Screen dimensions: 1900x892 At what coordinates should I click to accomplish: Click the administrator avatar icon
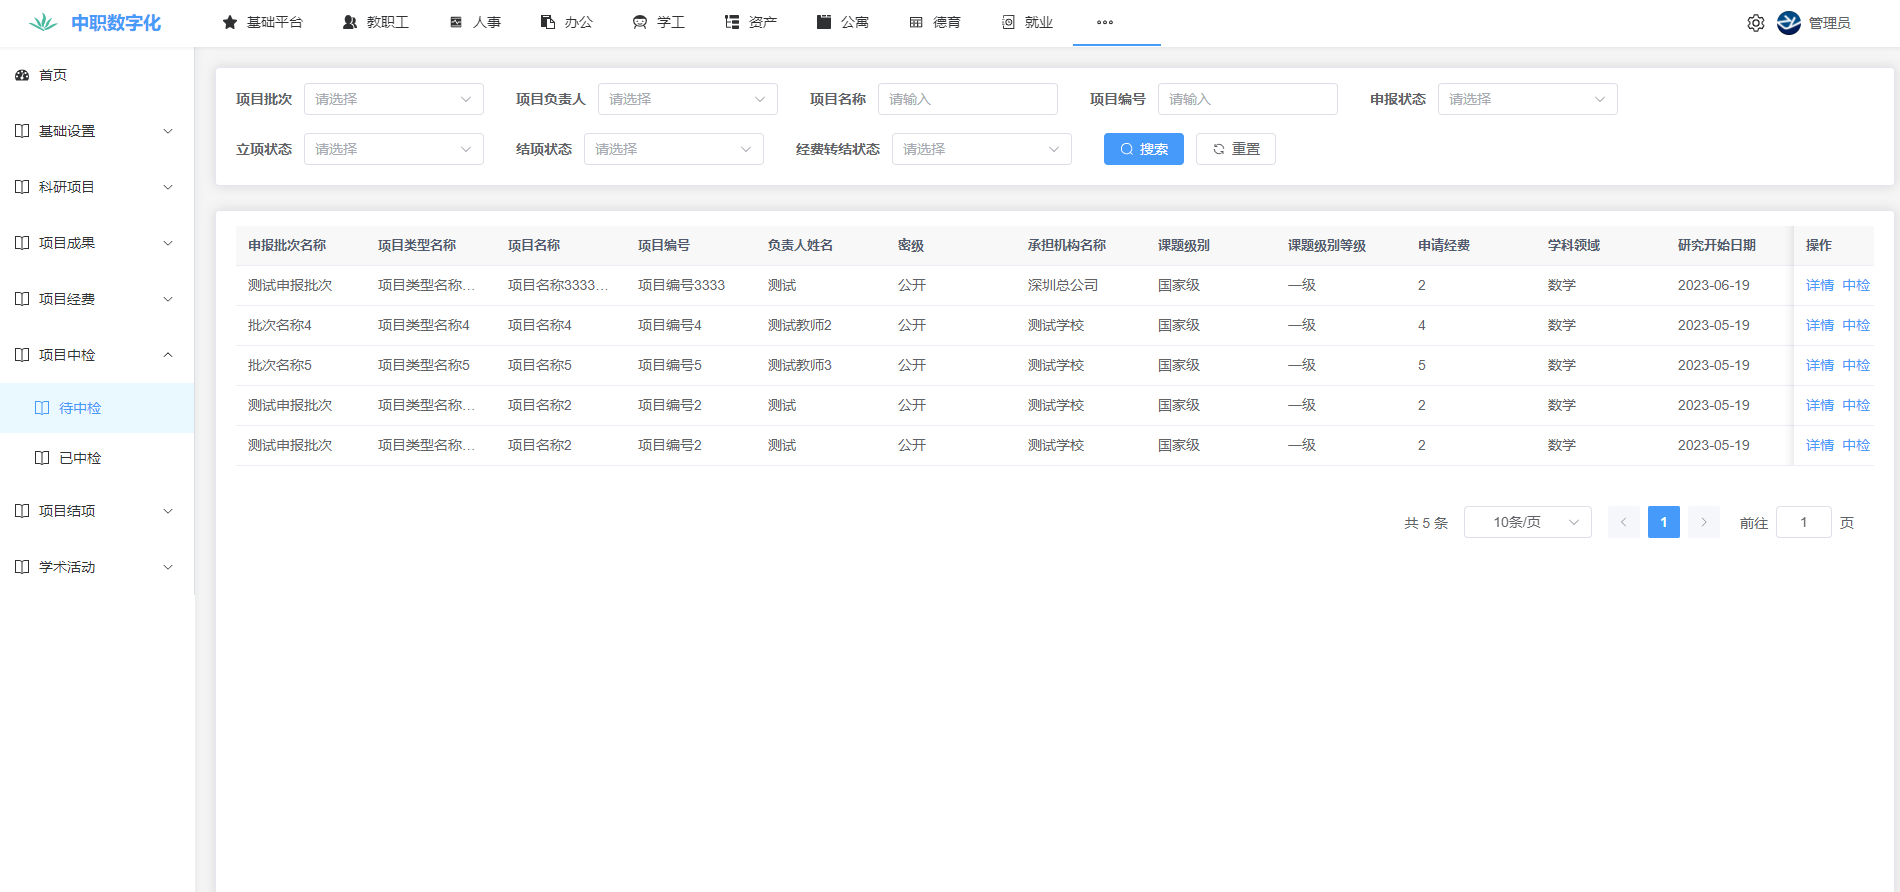(1788, 23)
